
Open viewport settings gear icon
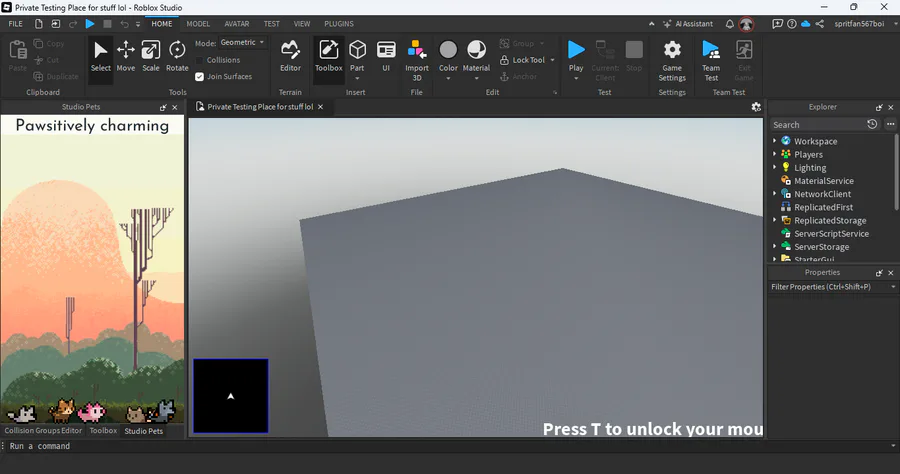point(756,107)
